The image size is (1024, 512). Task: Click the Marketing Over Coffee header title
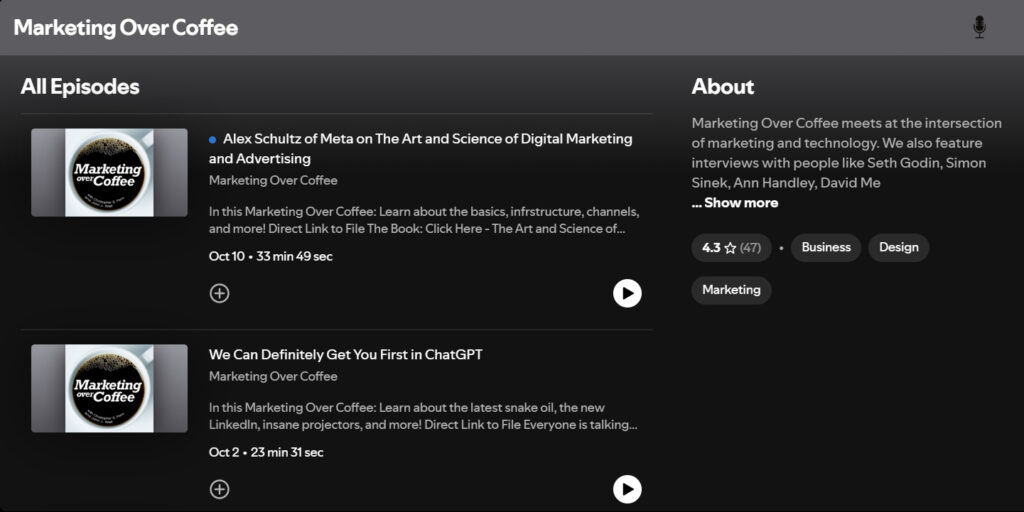(x=126, y=27)
